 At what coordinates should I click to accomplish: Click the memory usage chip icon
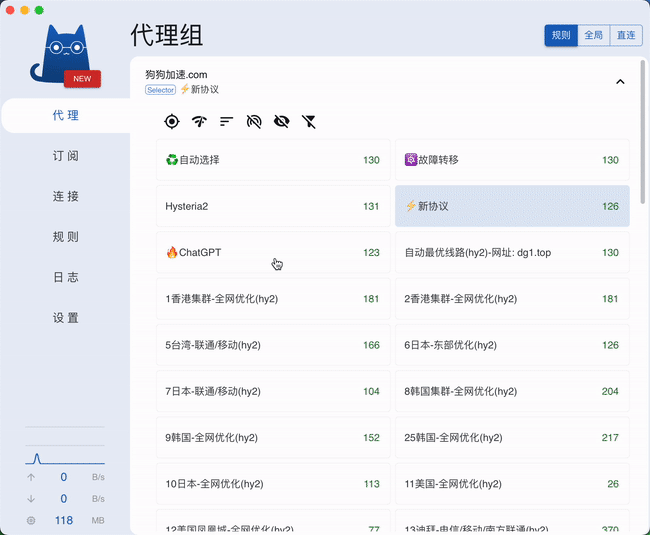click(x=30, y=520)
